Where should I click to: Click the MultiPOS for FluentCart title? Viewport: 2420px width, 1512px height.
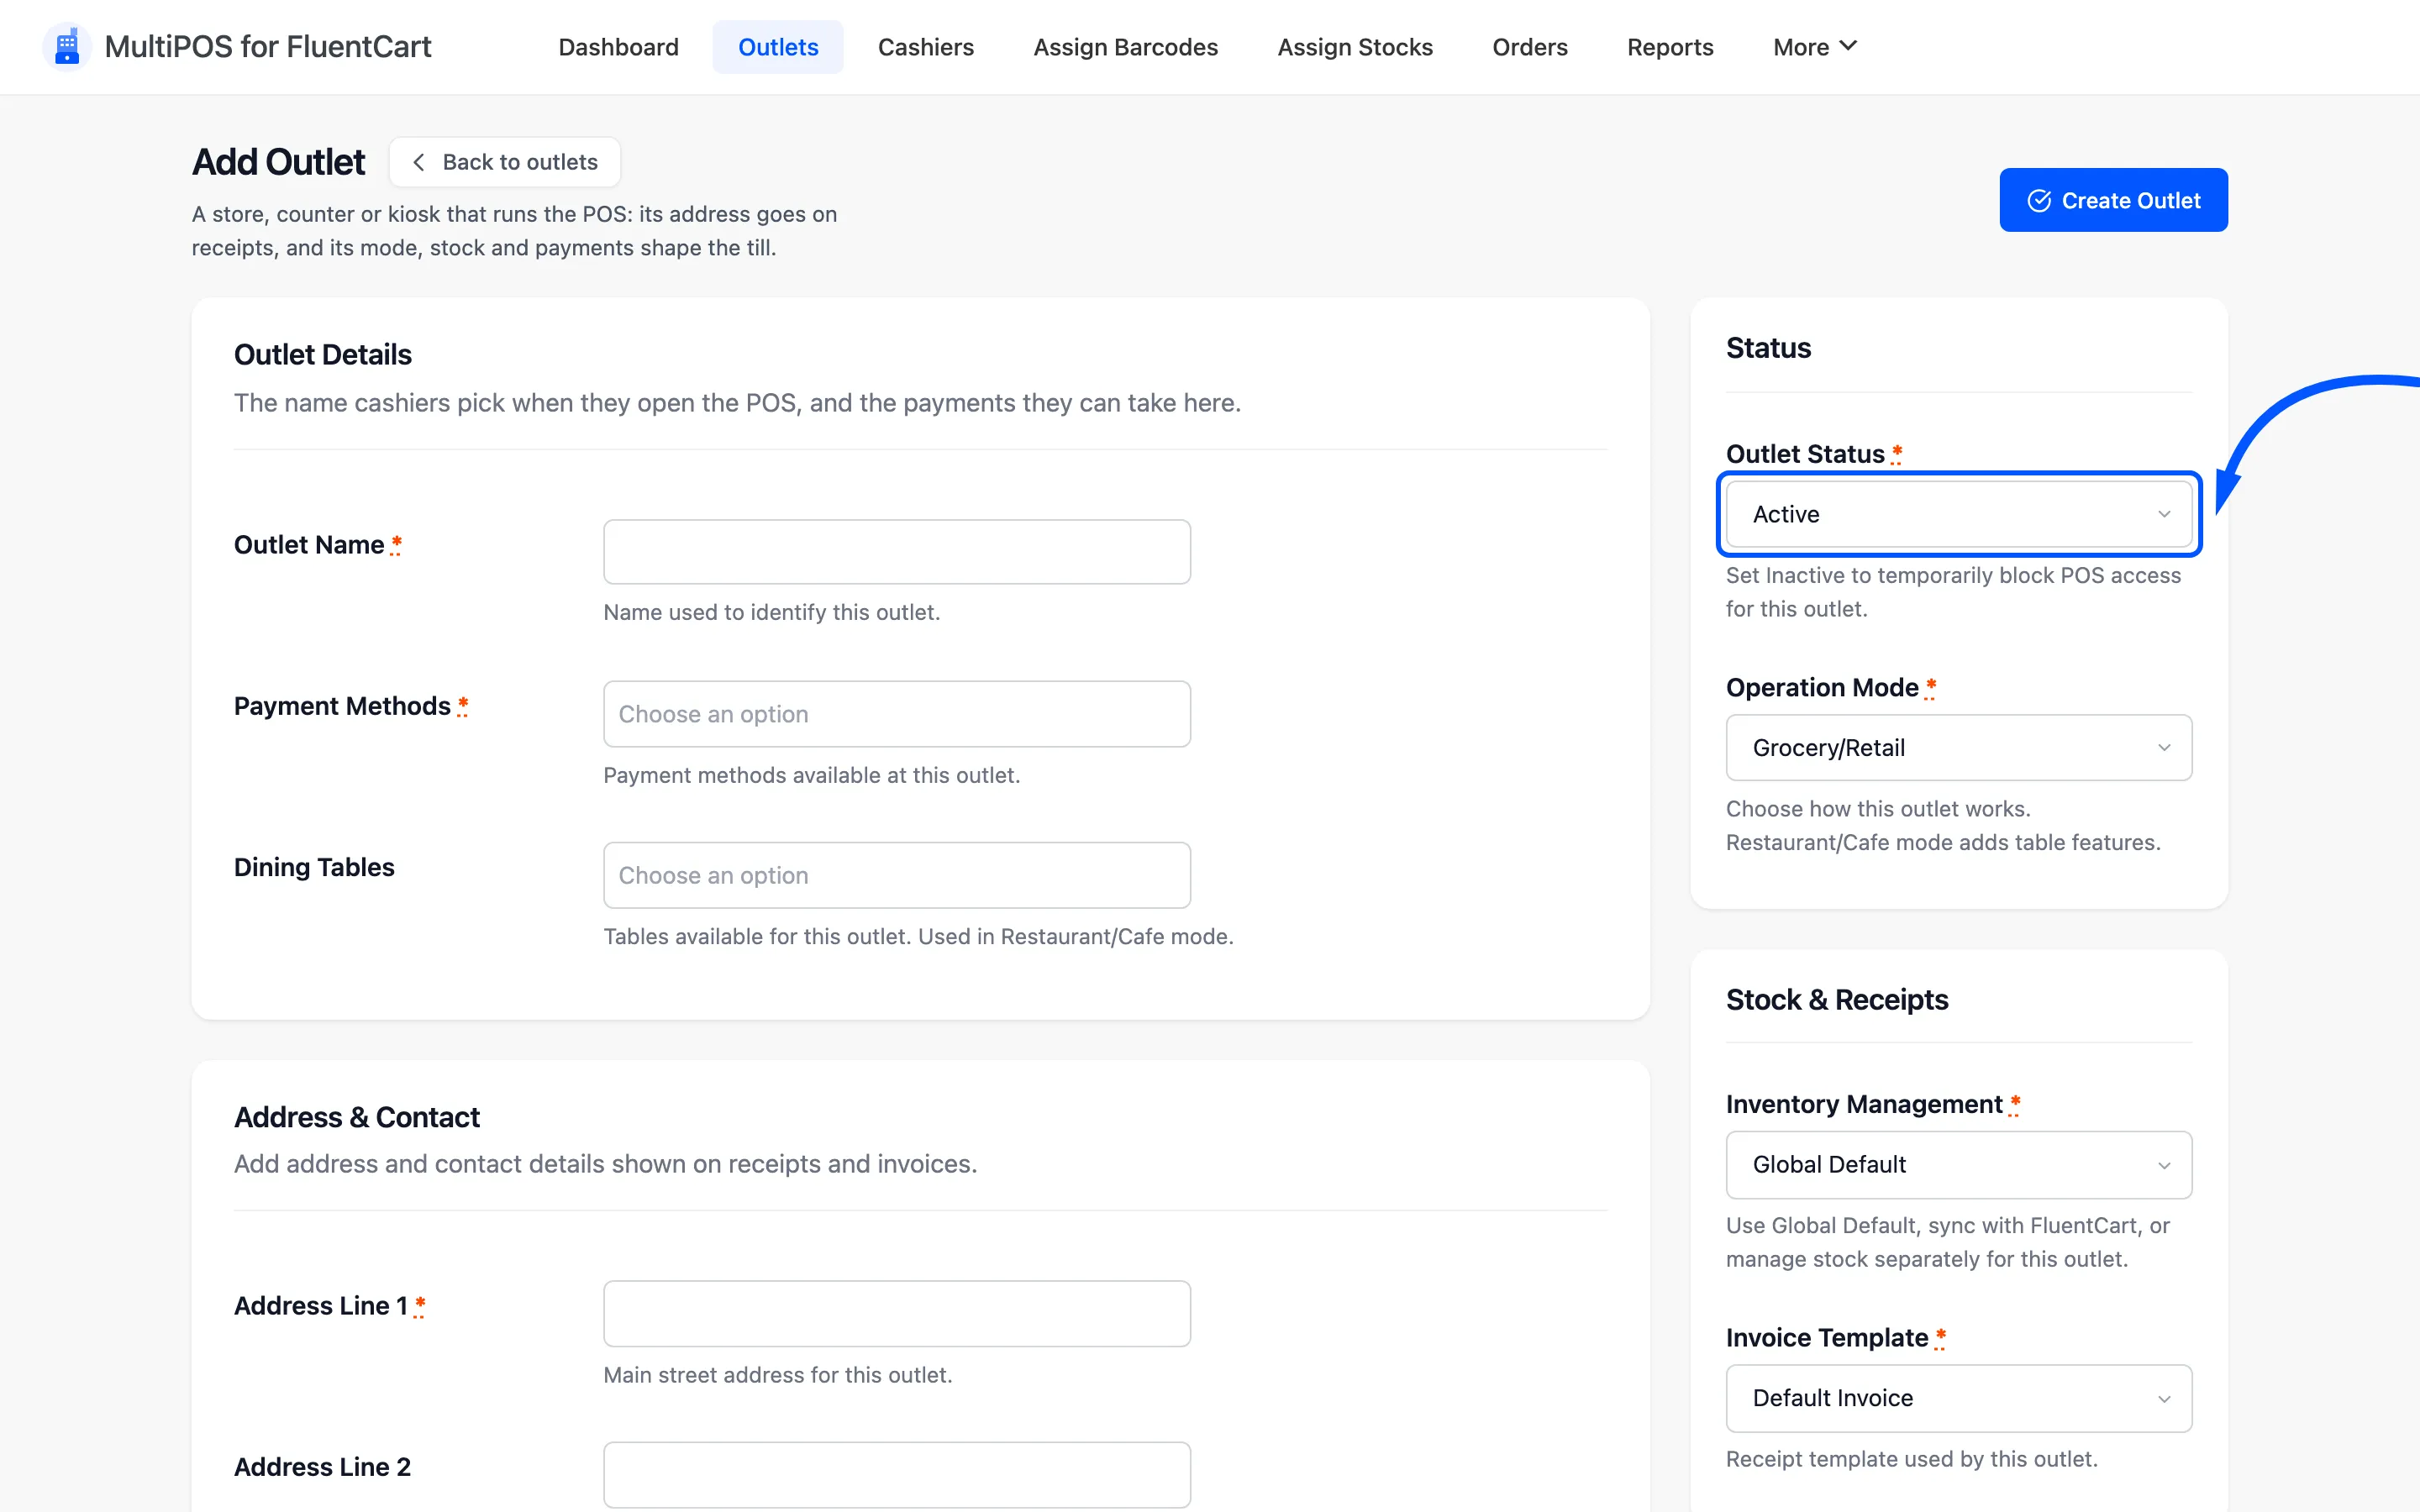click(x=268, y=47)
